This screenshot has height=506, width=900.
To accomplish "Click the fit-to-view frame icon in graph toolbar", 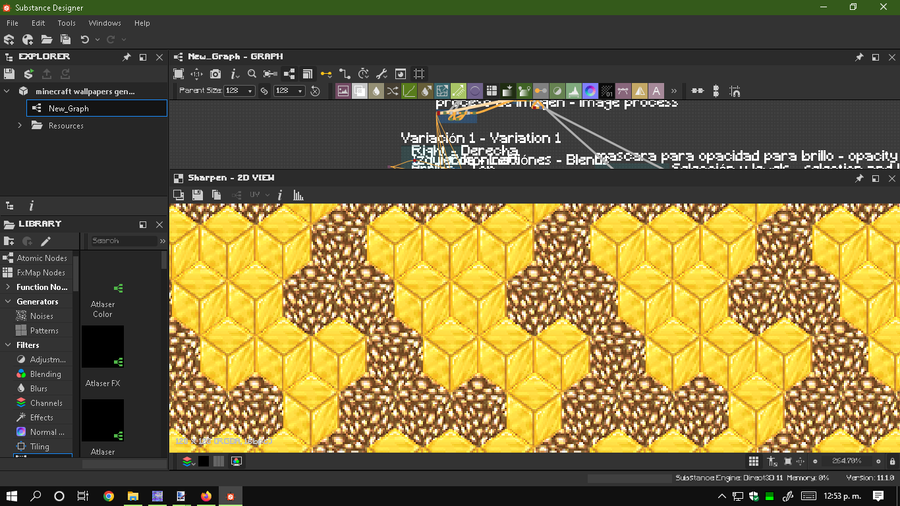I will click(x=179, y=74).
